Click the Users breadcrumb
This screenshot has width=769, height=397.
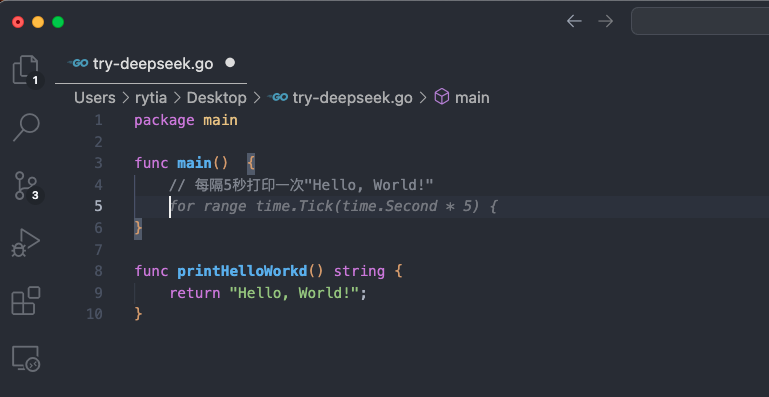tap(95, 98)
